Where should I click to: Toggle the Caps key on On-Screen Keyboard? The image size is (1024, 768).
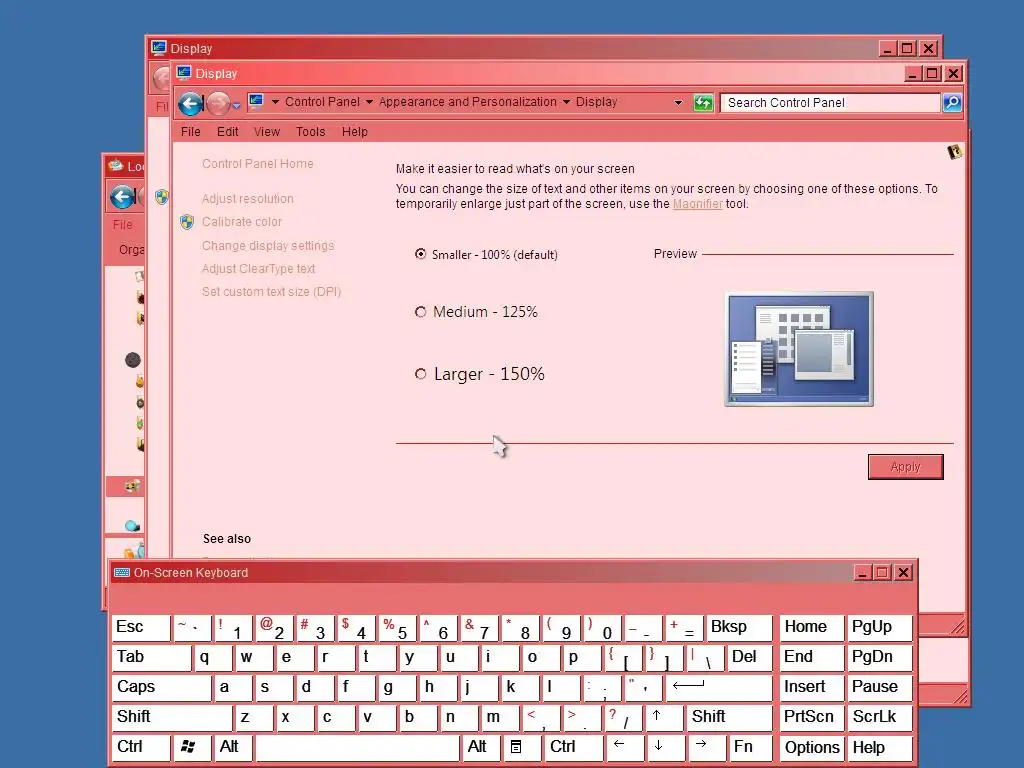click(x=161, y=688)
